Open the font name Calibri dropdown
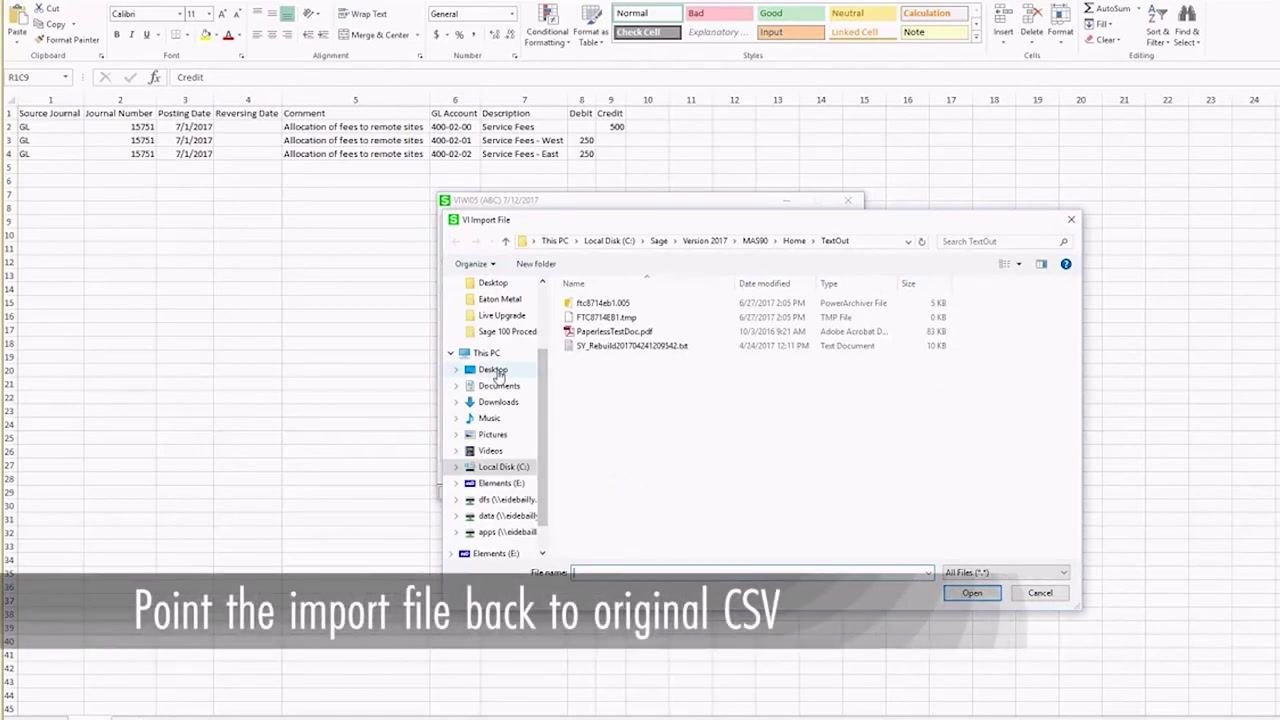 pos(180,14)
